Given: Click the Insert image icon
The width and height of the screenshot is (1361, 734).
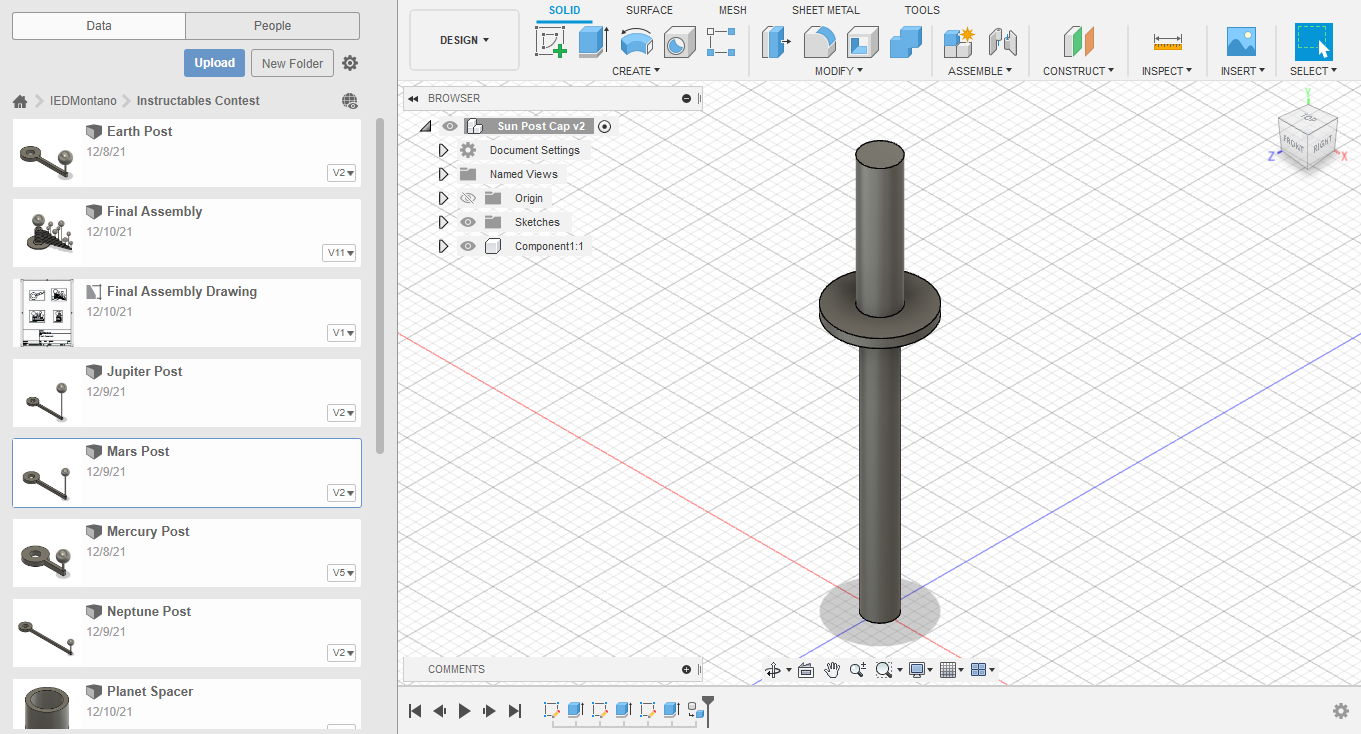Looking at the screenshot, I should coord(1241,42).
